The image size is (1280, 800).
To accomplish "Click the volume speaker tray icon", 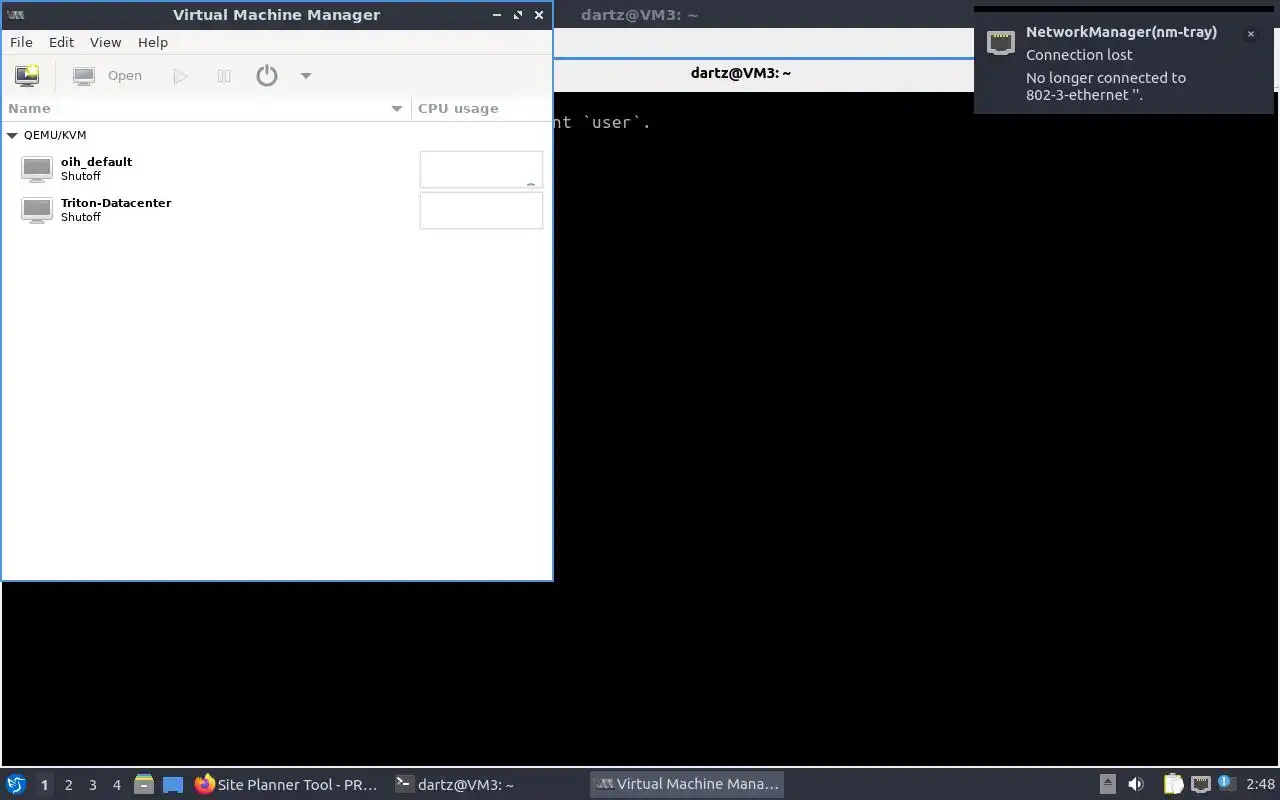I will (1135, 784).
